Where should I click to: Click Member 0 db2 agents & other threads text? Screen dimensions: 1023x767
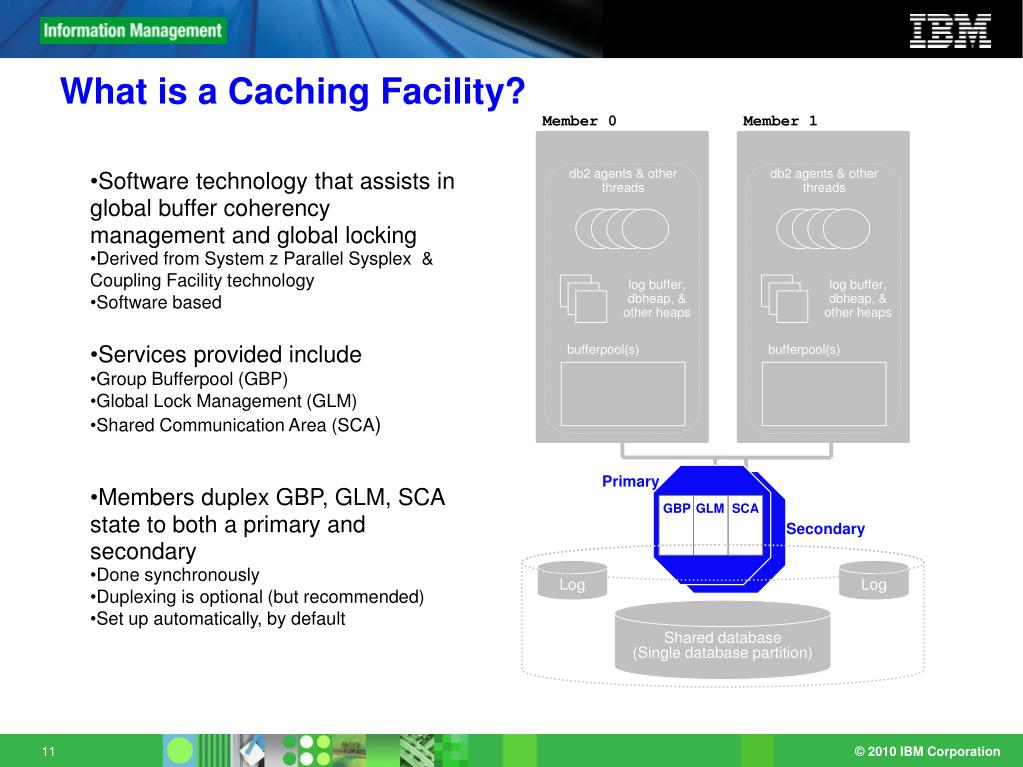(622, 181)
